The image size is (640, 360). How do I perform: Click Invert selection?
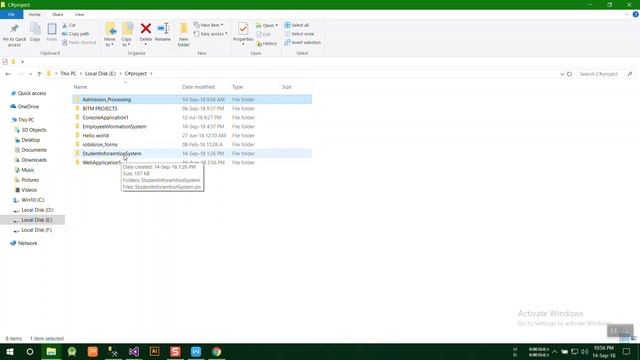tap(302, 42)
